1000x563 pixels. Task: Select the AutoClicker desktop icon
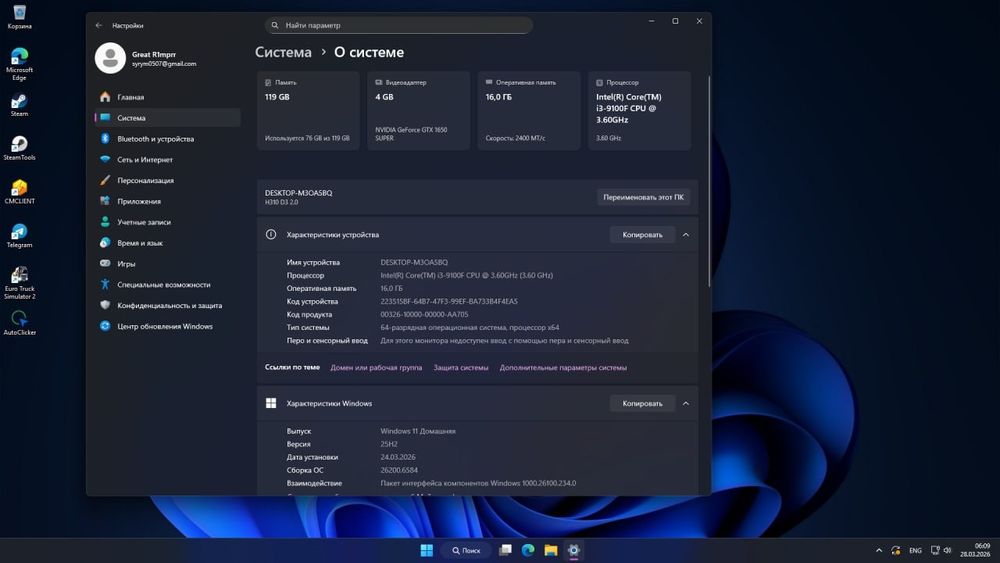19,323
